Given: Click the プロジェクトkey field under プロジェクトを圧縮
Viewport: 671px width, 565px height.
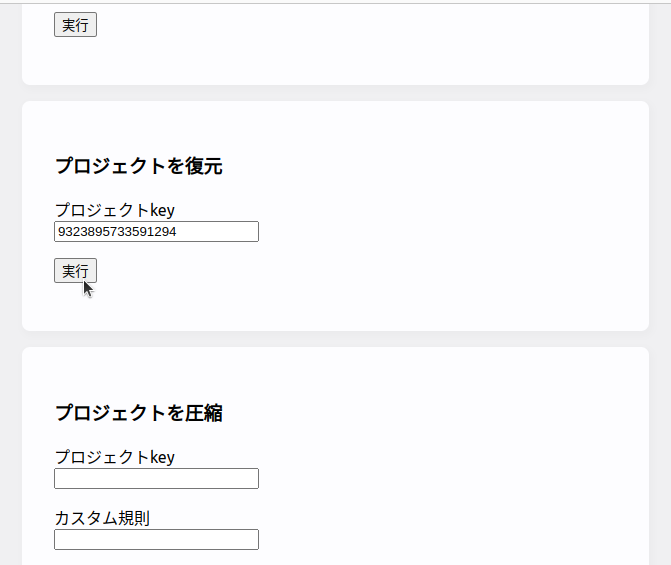Looking at the screenshot, I should (x=156, y=478).
